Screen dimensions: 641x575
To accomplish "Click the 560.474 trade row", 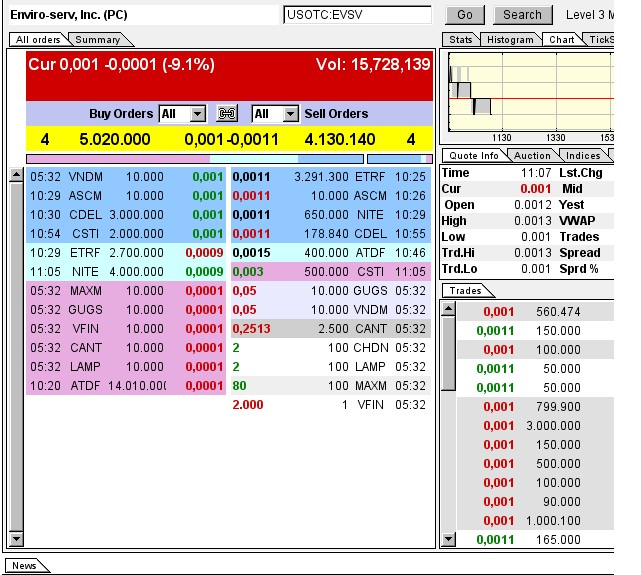I will [x=535, y=312].
